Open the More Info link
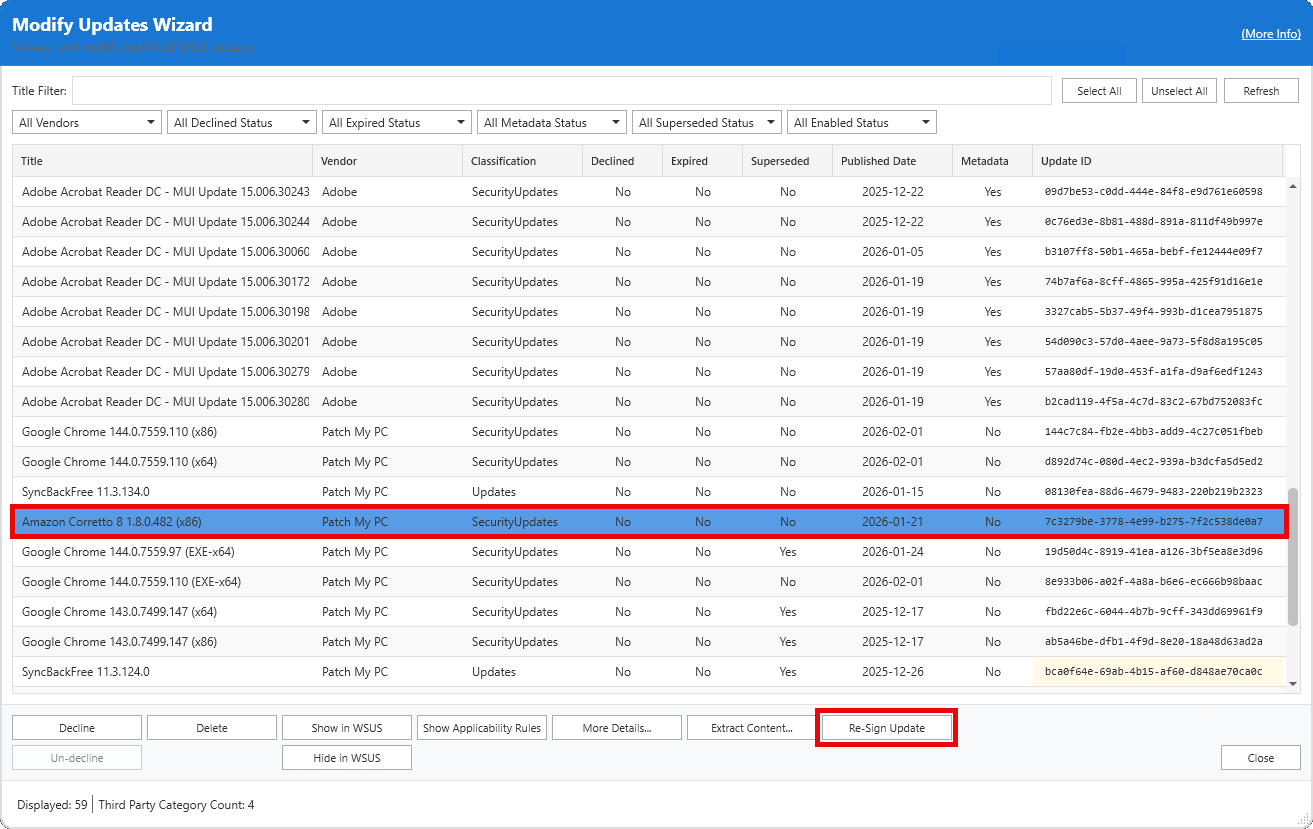The image size is (1313, 829). tap(1270, 34)
